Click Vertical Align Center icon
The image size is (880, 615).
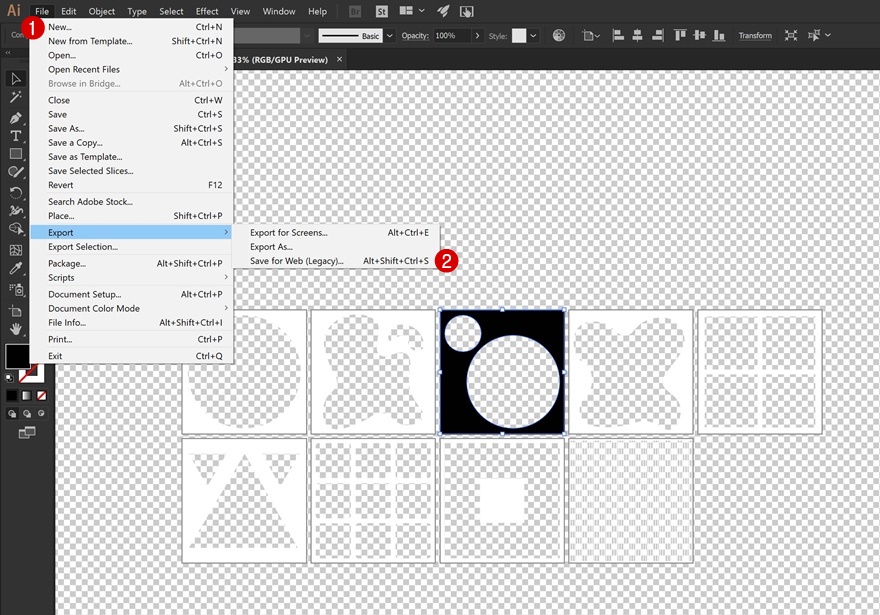point(699,35)
